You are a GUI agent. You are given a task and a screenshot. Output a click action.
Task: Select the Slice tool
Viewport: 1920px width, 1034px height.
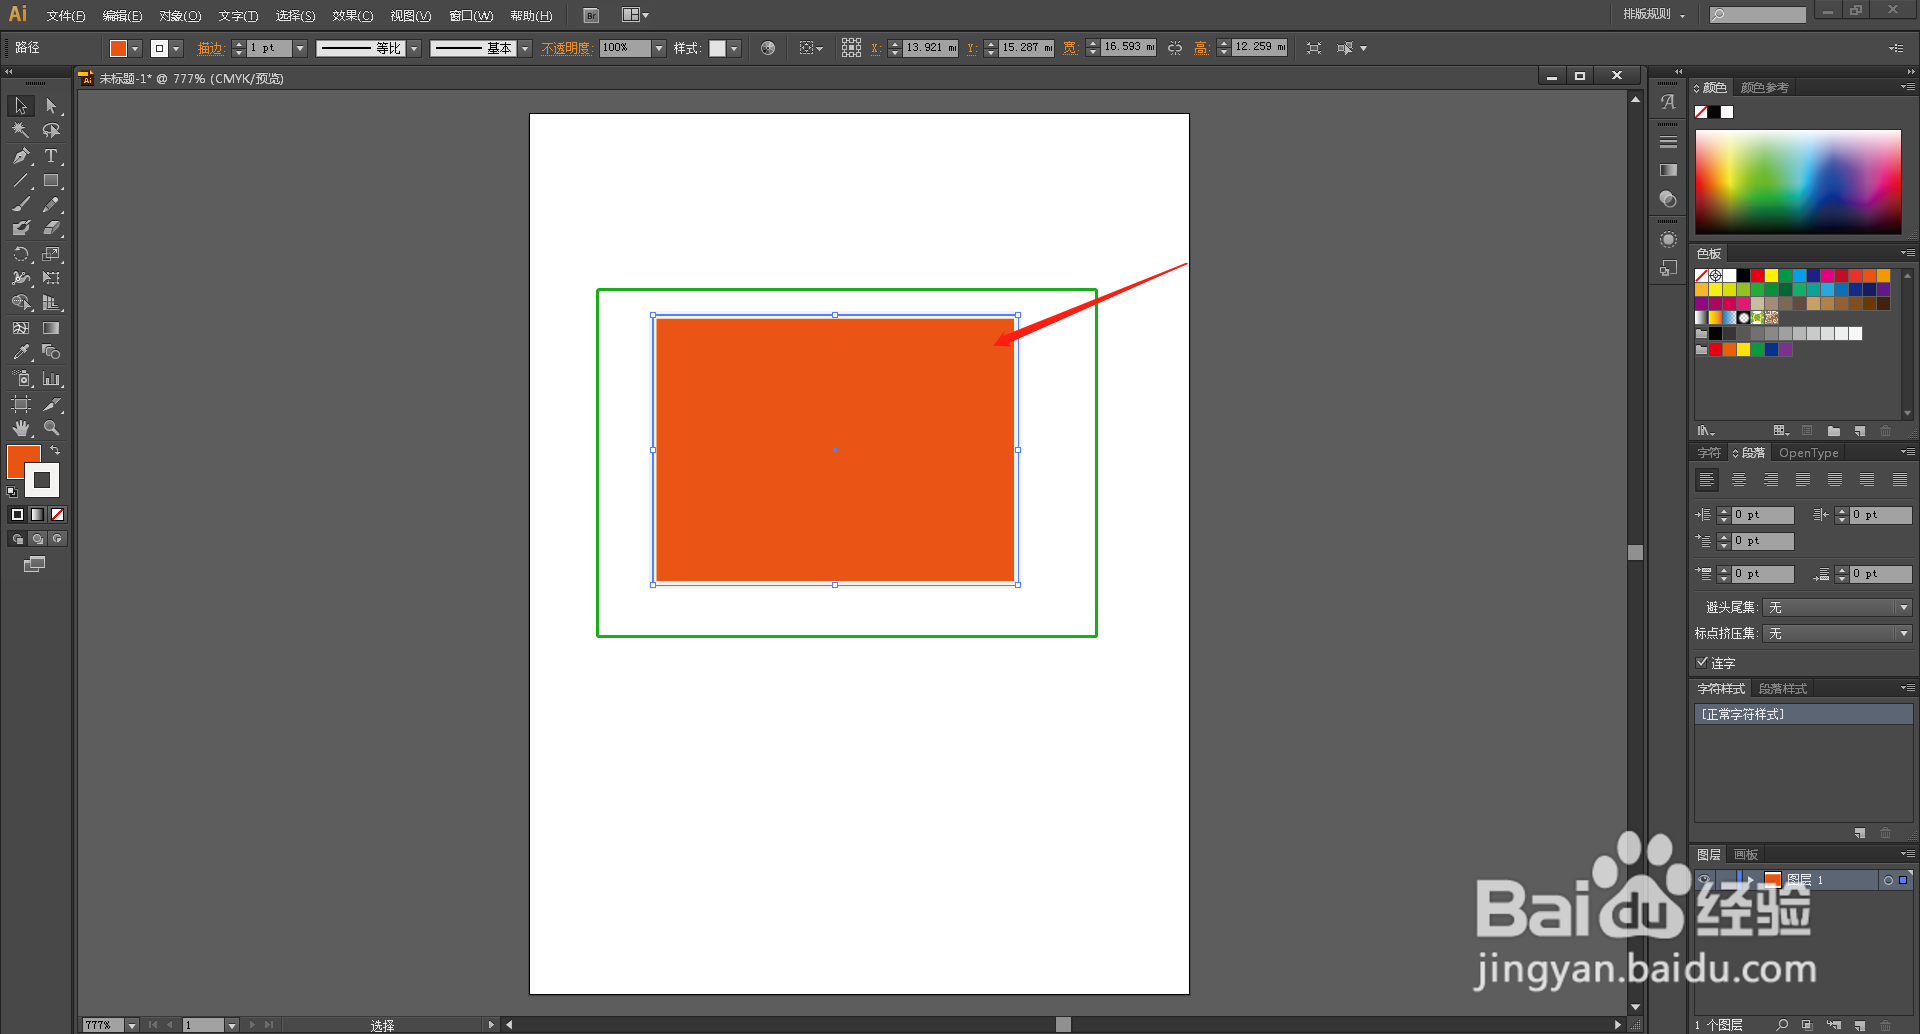point(51,404)
